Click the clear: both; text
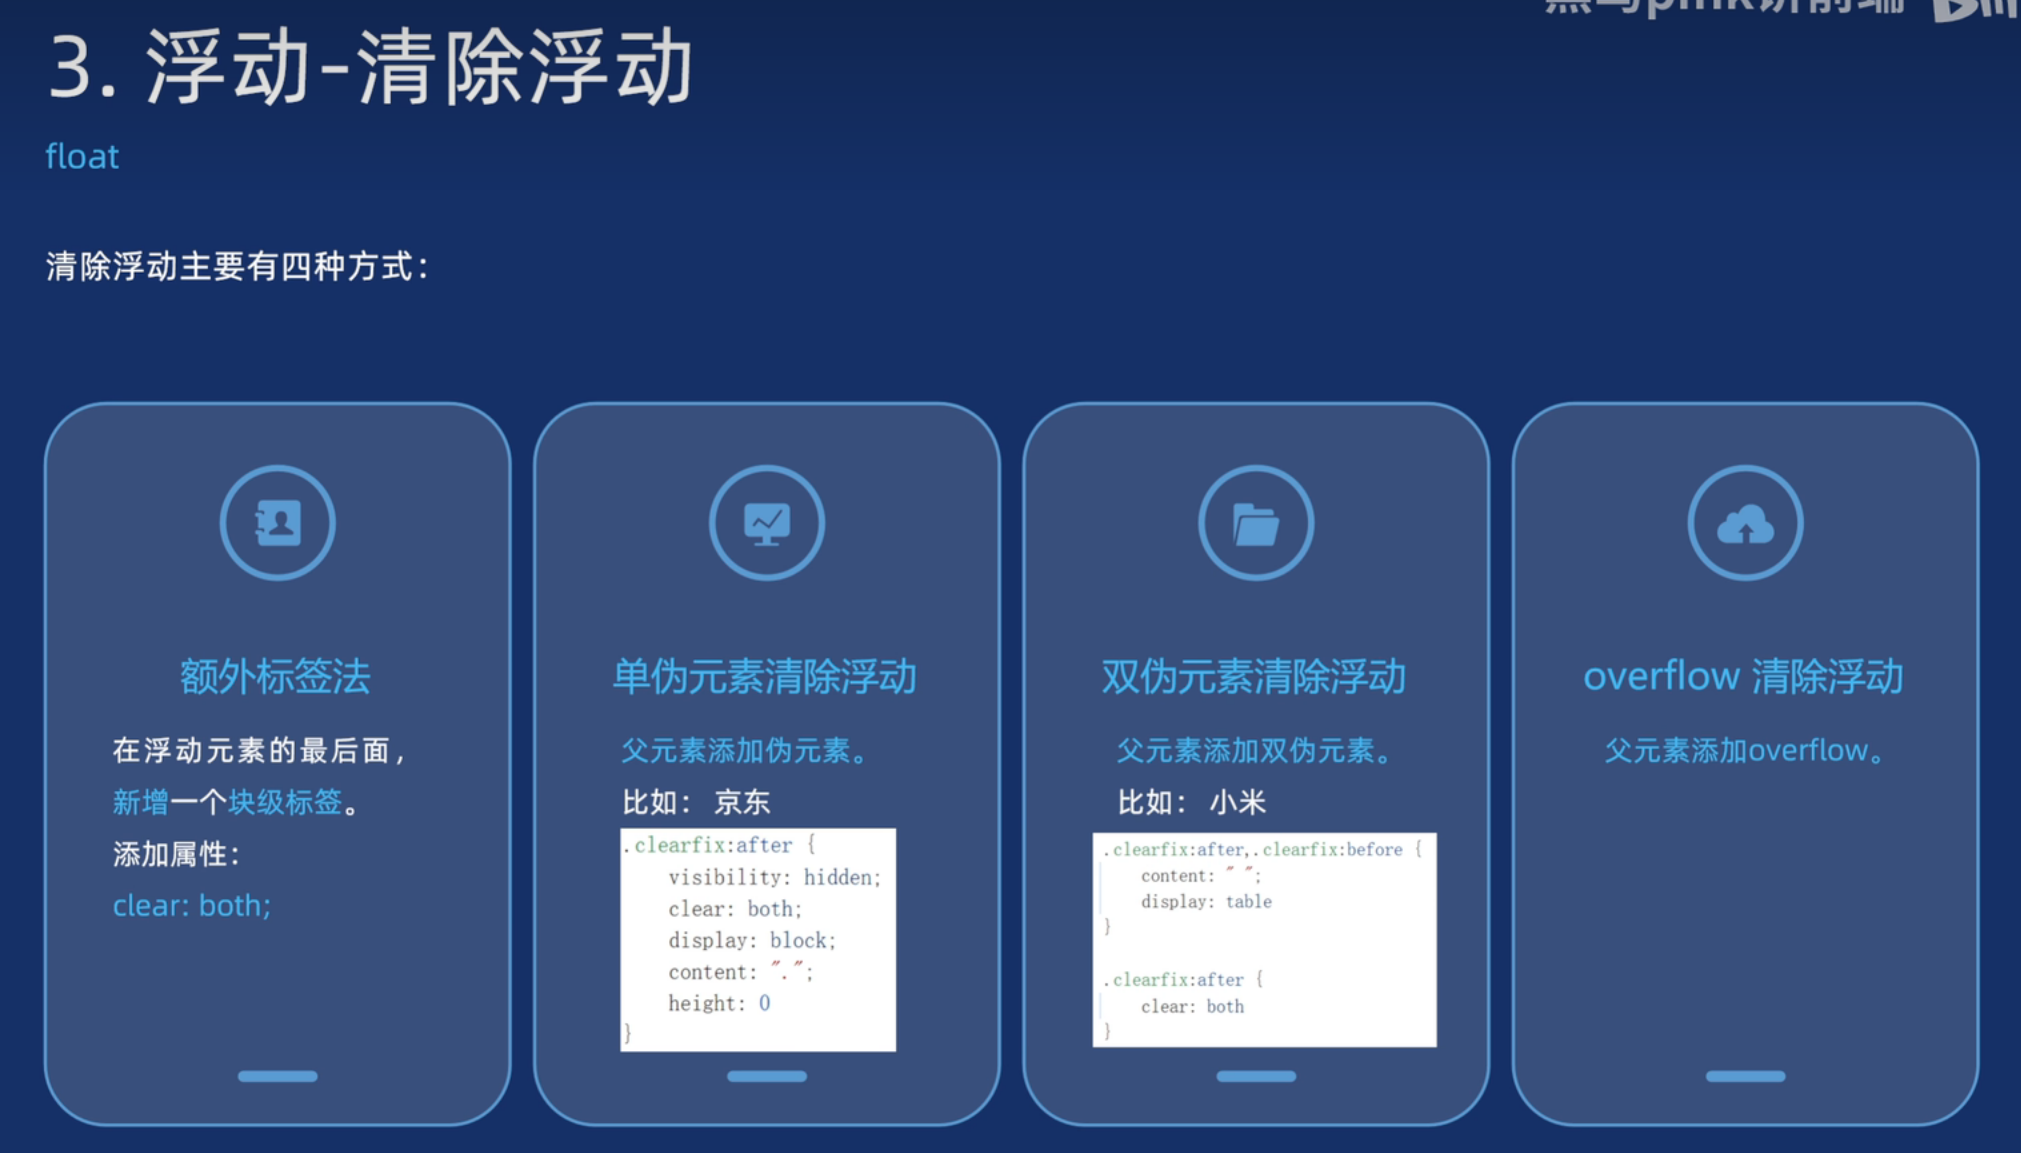Image resolution: width=2021 pixels, height=1153 pixels. pyautogui.click(x=191, y=905)
